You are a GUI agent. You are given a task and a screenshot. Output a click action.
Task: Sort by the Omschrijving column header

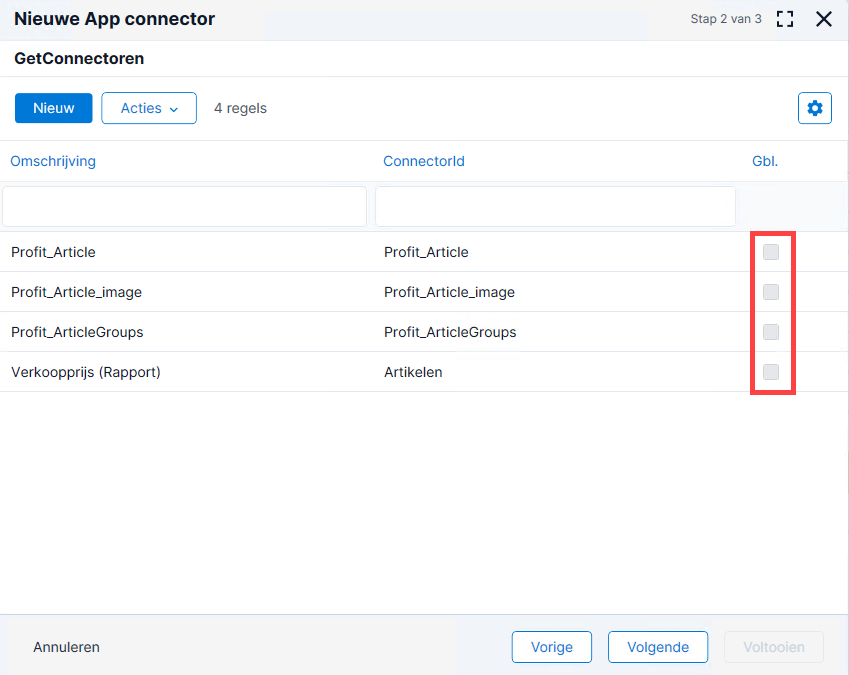[x=53, y=161]
